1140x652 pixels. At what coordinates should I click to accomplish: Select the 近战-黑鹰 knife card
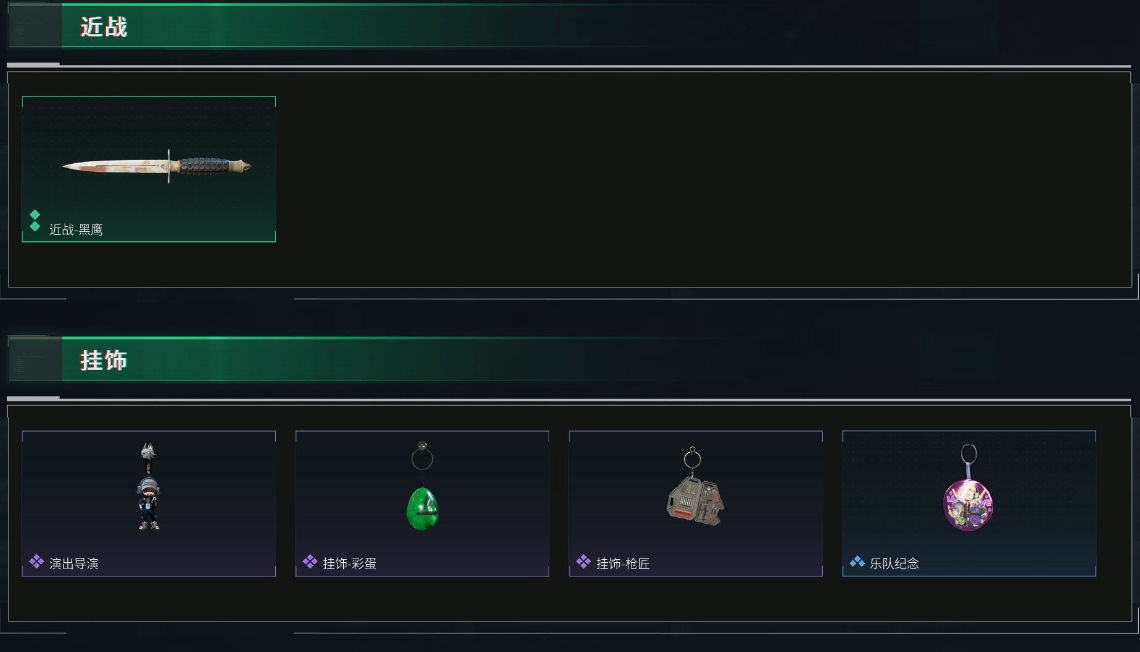tap(149, 169)
